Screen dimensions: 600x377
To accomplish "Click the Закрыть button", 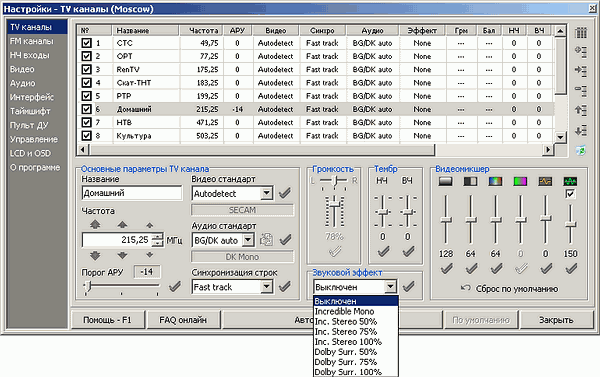I will pyautogui.click(x=556, y=320).
